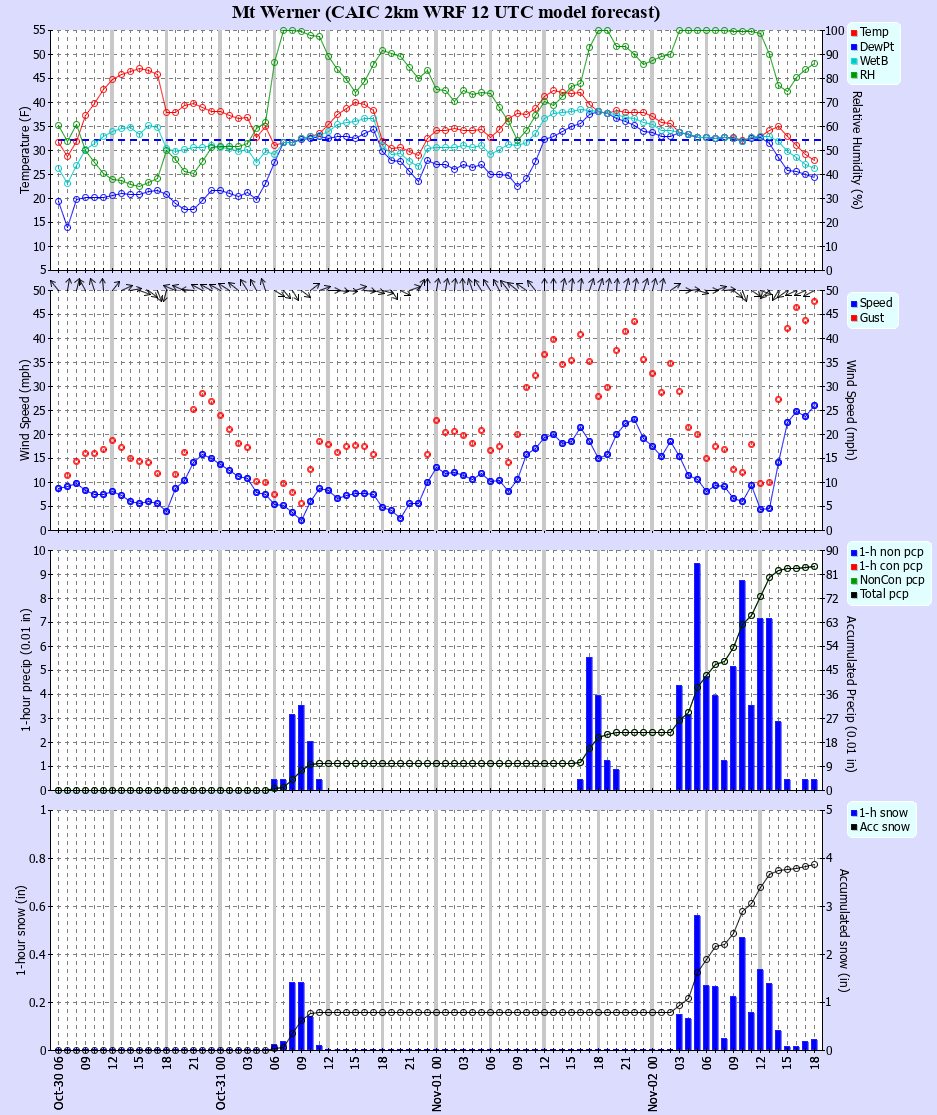937x1115 pixels.
Task: Click the Relative Humidity (%) axis label
Action: (857, 150)
